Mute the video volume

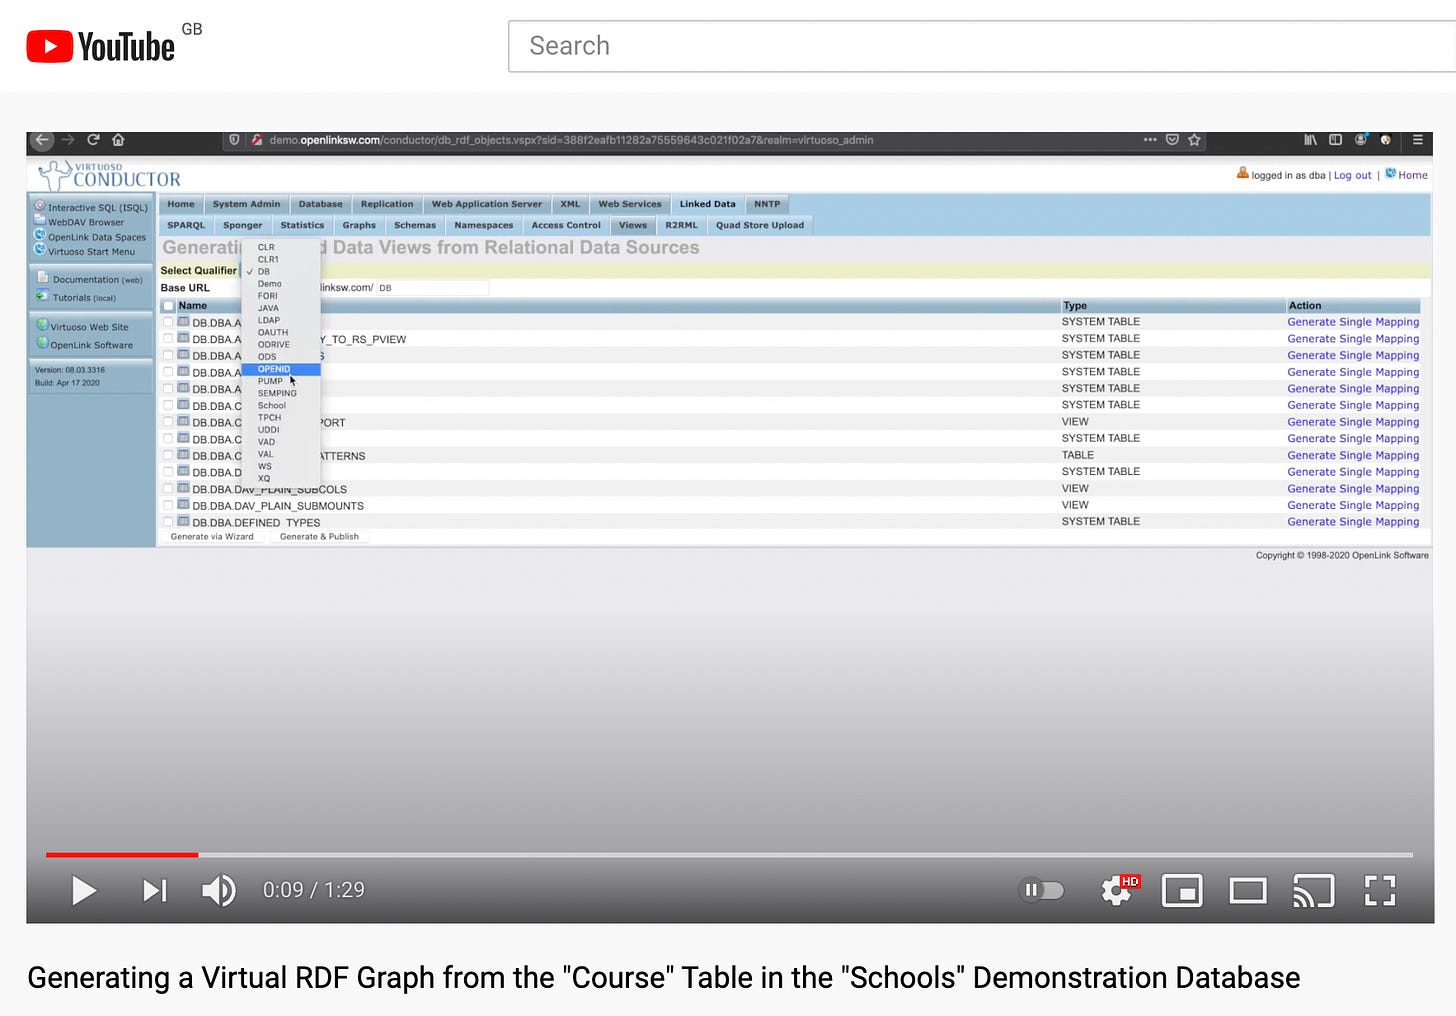coord(219,890)
